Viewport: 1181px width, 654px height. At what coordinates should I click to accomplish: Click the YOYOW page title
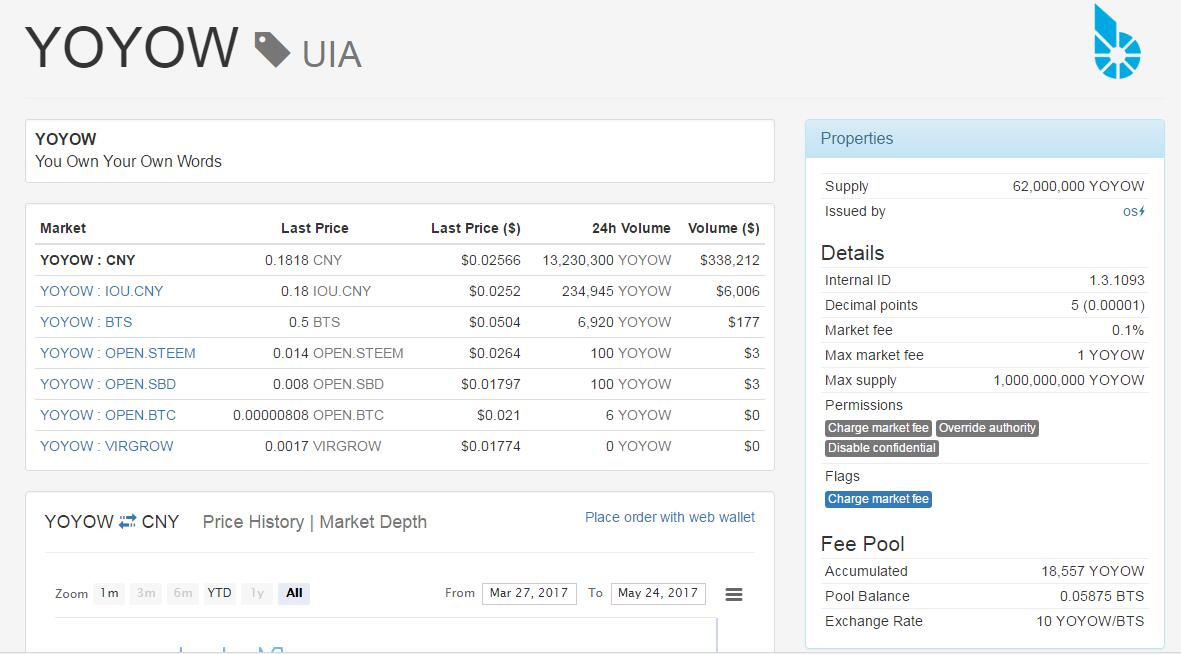[132, 47]
